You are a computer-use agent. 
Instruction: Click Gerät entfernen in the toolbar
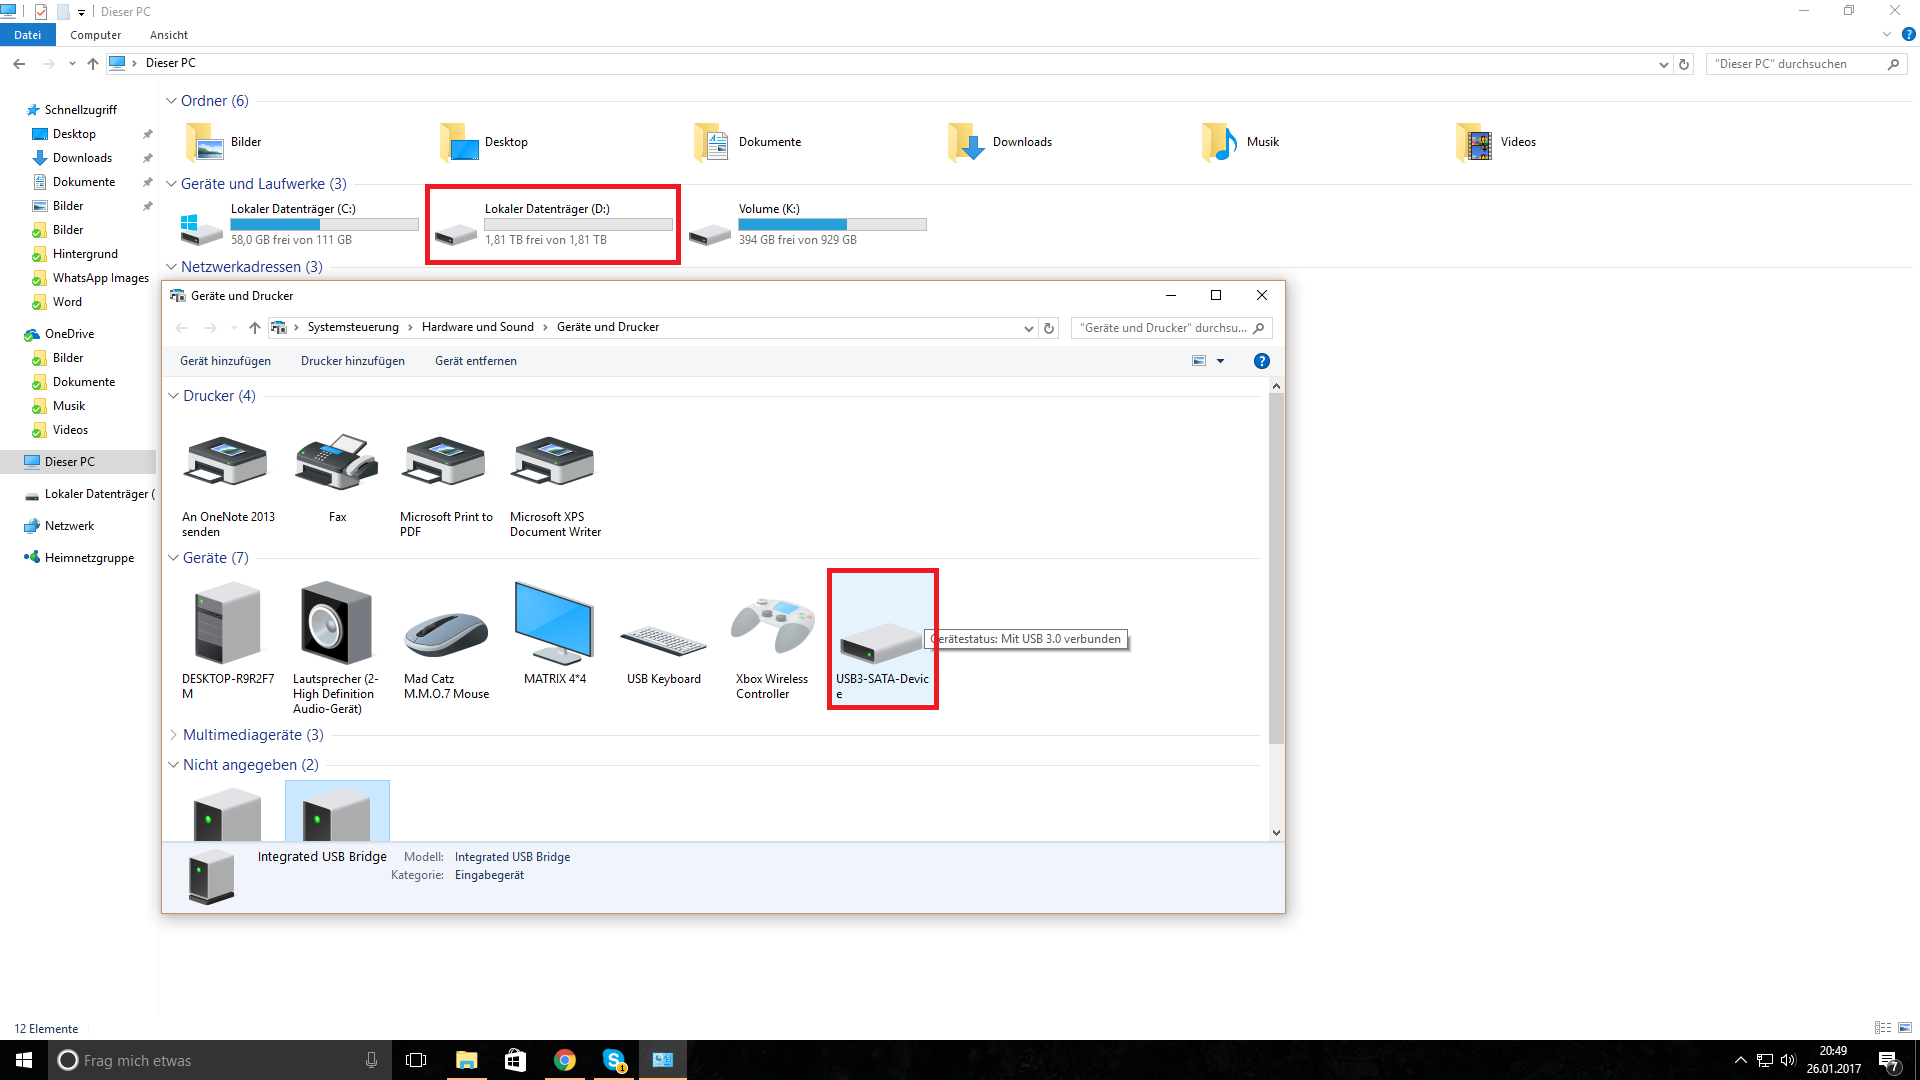click(x=475, y=361)
